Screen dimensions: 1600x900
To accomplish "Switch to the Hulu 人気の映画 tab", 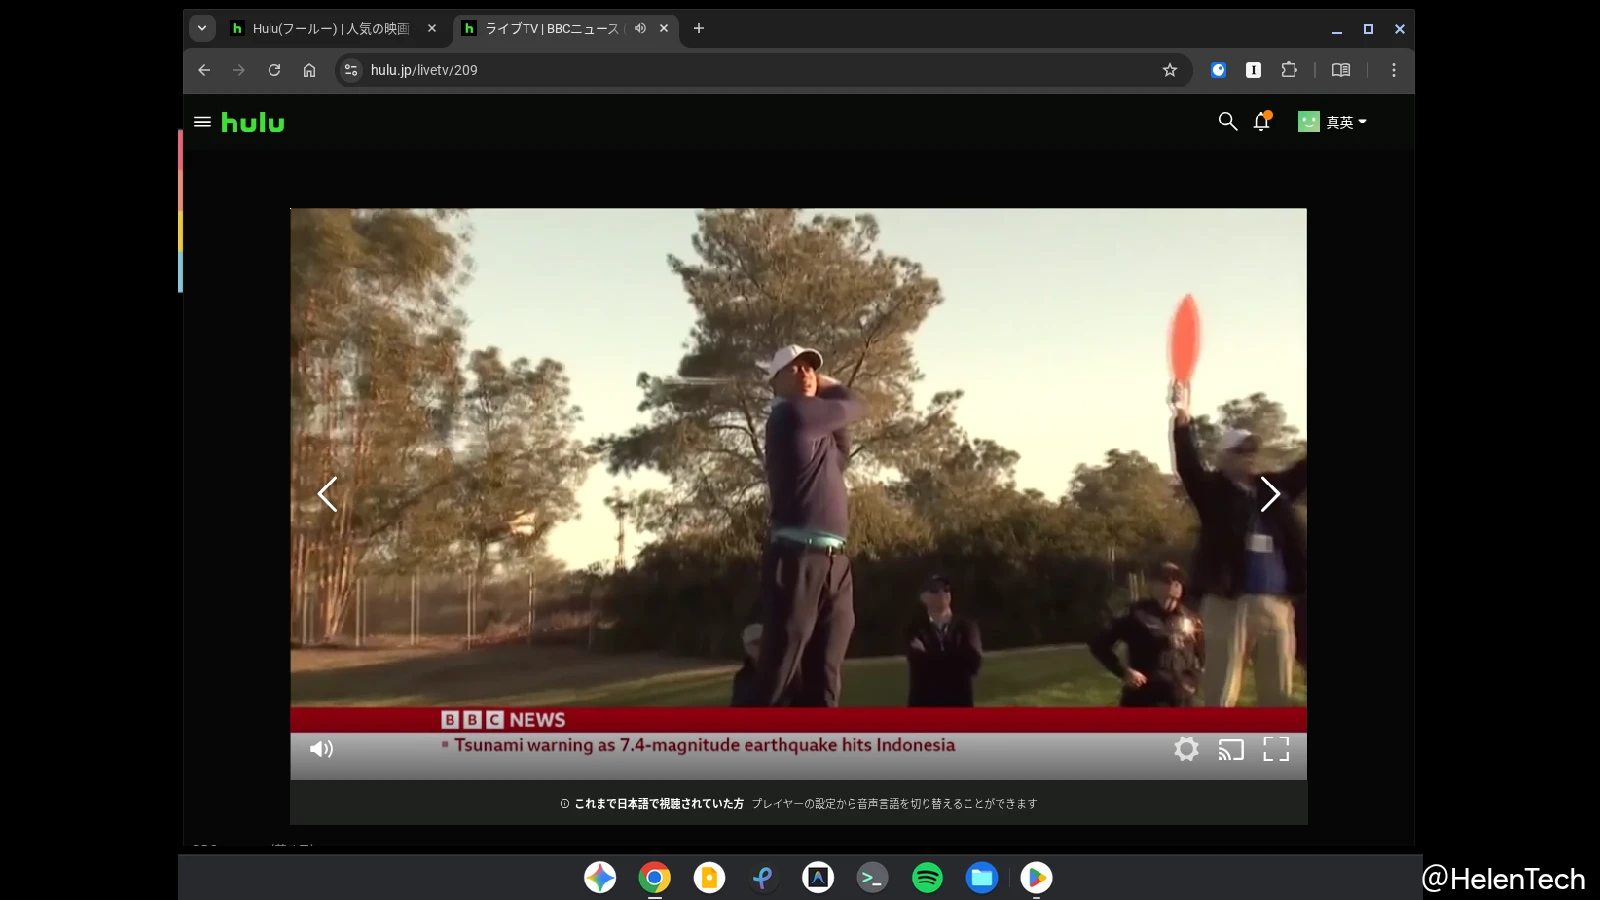I will tap(330, 29).
